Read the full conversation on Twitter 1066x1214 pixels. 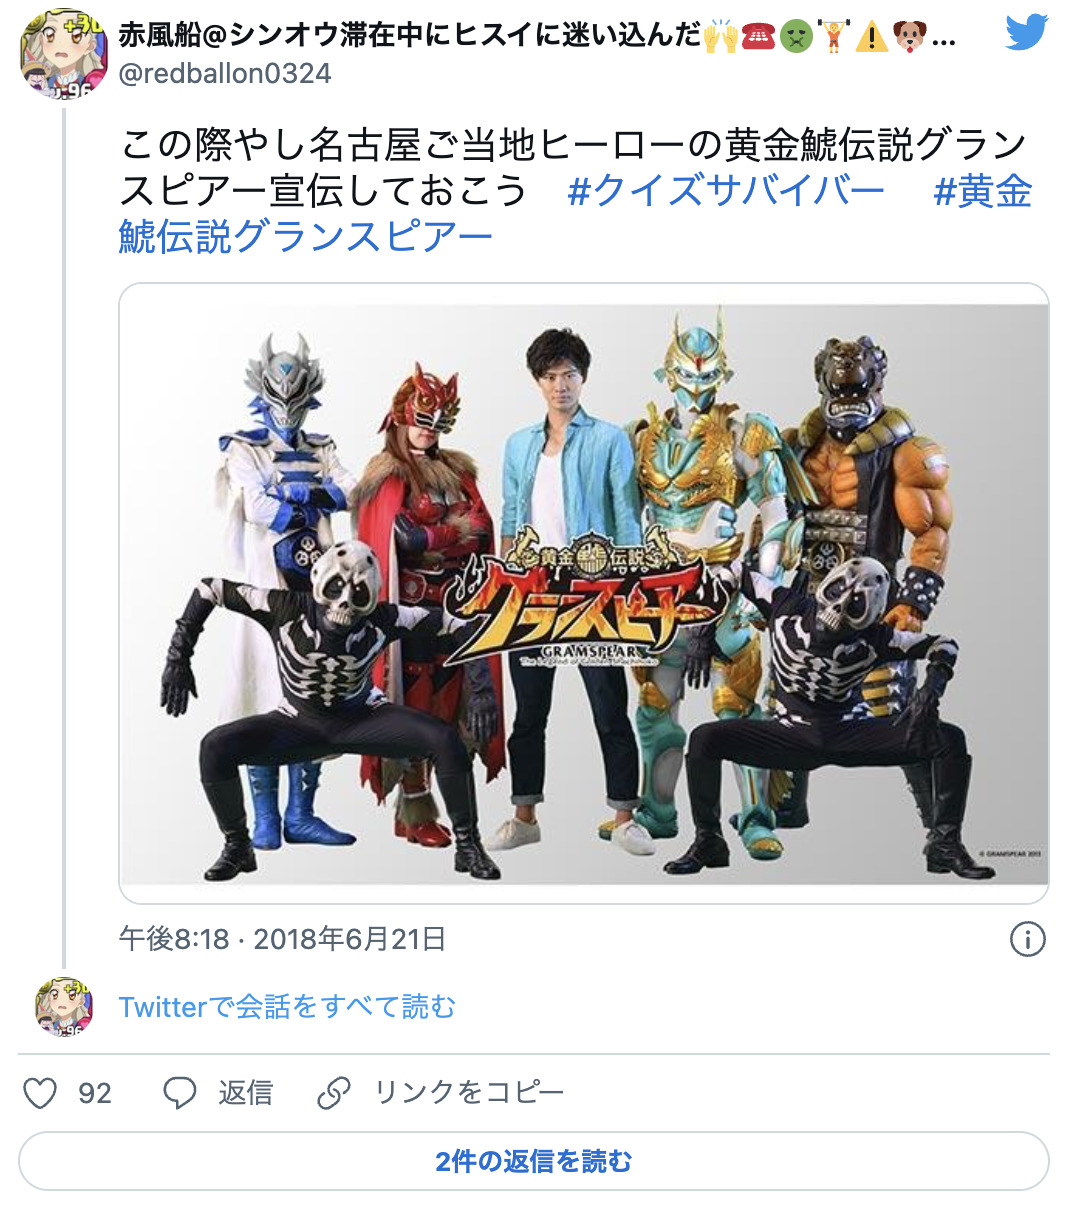[287, 1006]
